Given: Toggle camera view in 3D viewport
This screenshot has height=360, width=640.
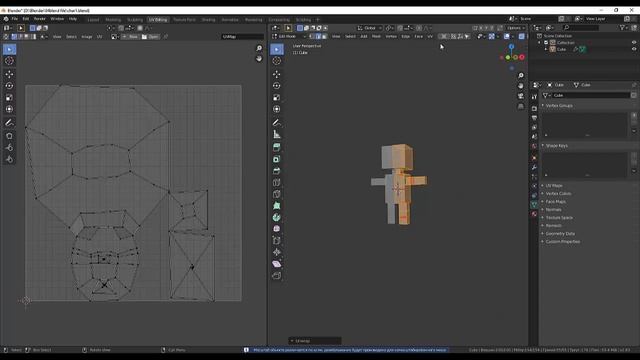Looking at the screenshot, I should [x=521, y=96].
